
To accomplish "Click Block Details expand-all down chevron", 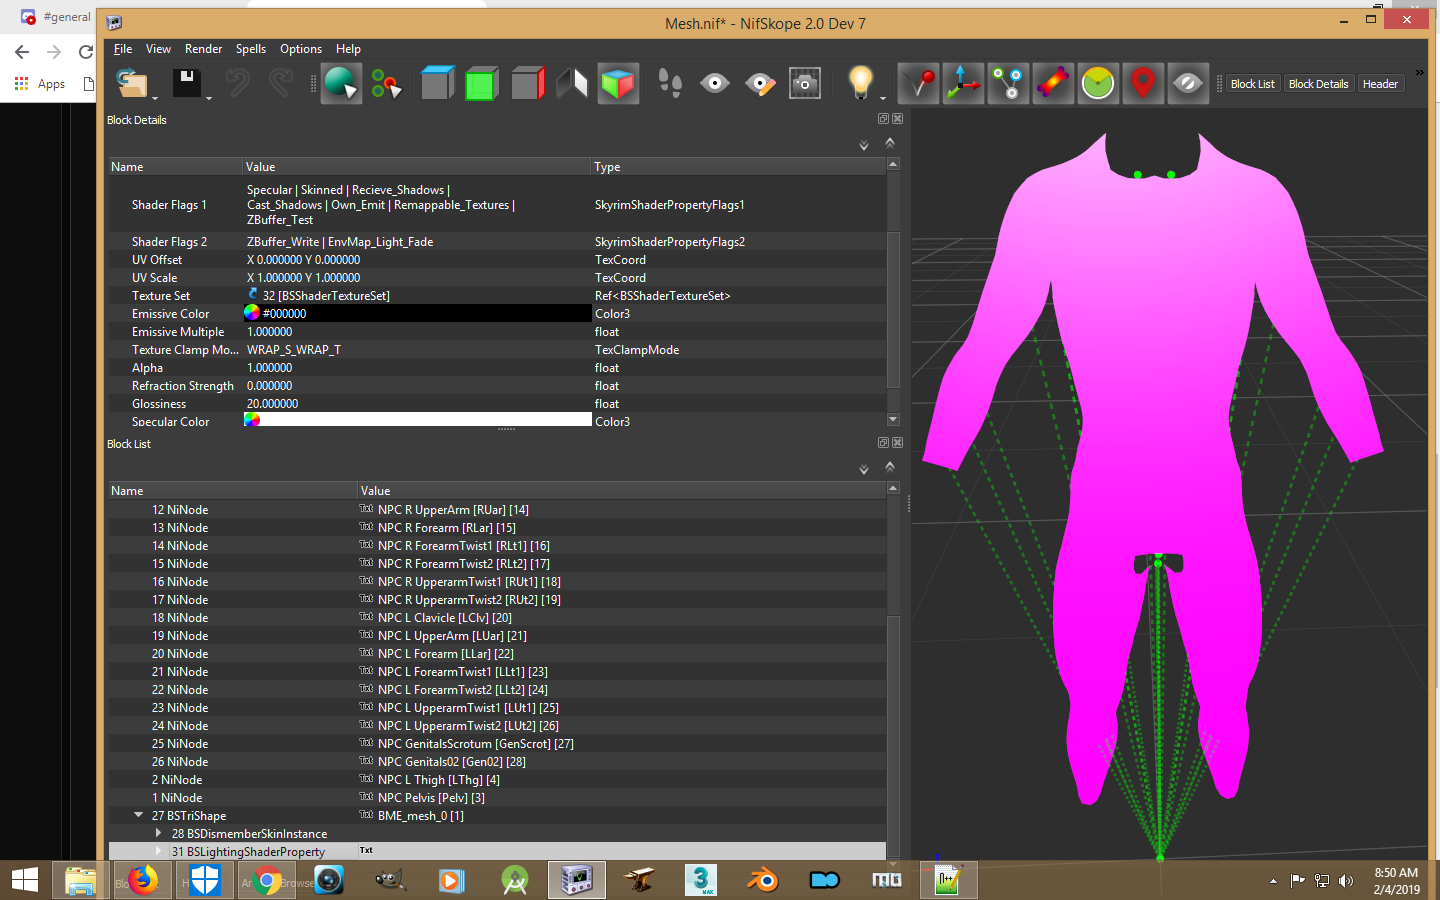I will click(864, 146).
